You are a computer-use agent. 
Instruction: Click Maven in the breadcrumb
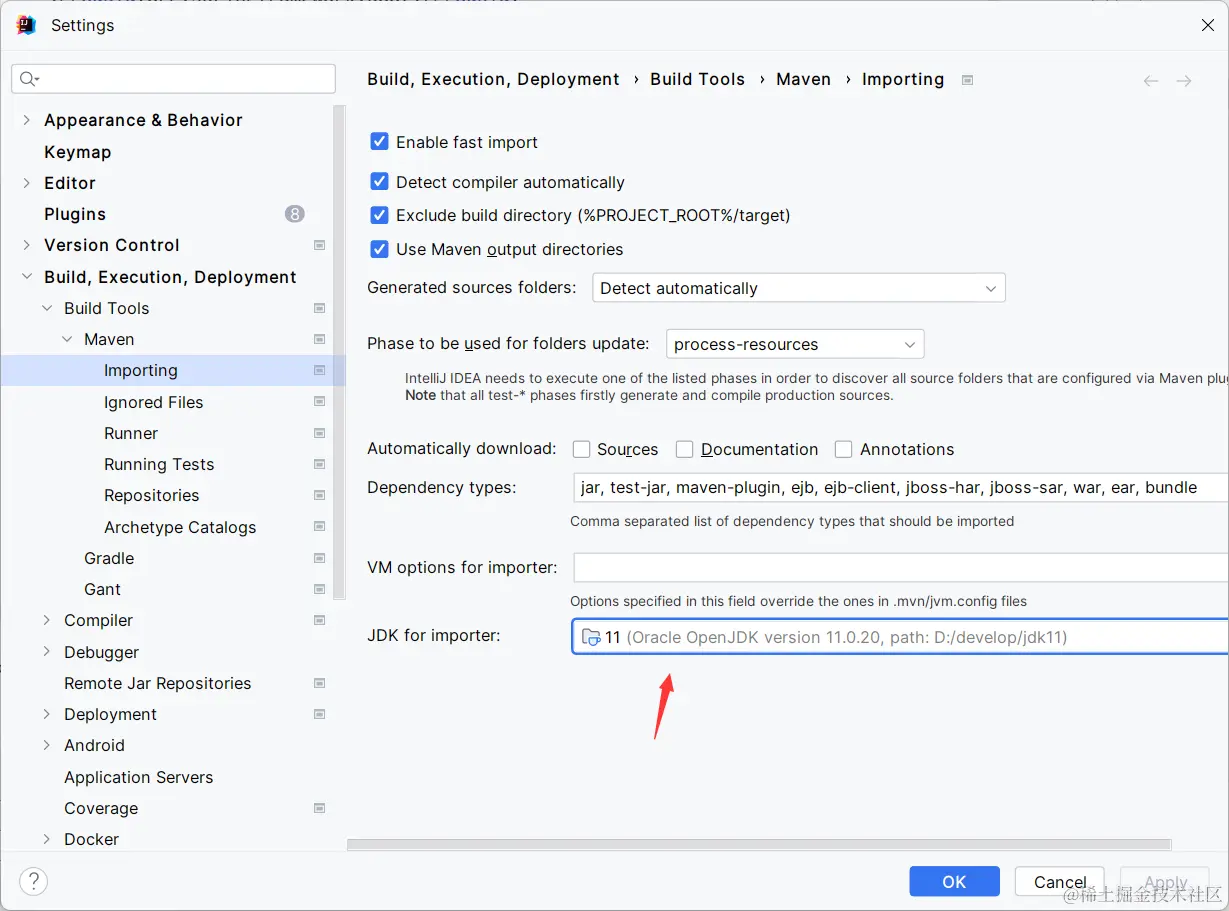[x=804, y=79]
